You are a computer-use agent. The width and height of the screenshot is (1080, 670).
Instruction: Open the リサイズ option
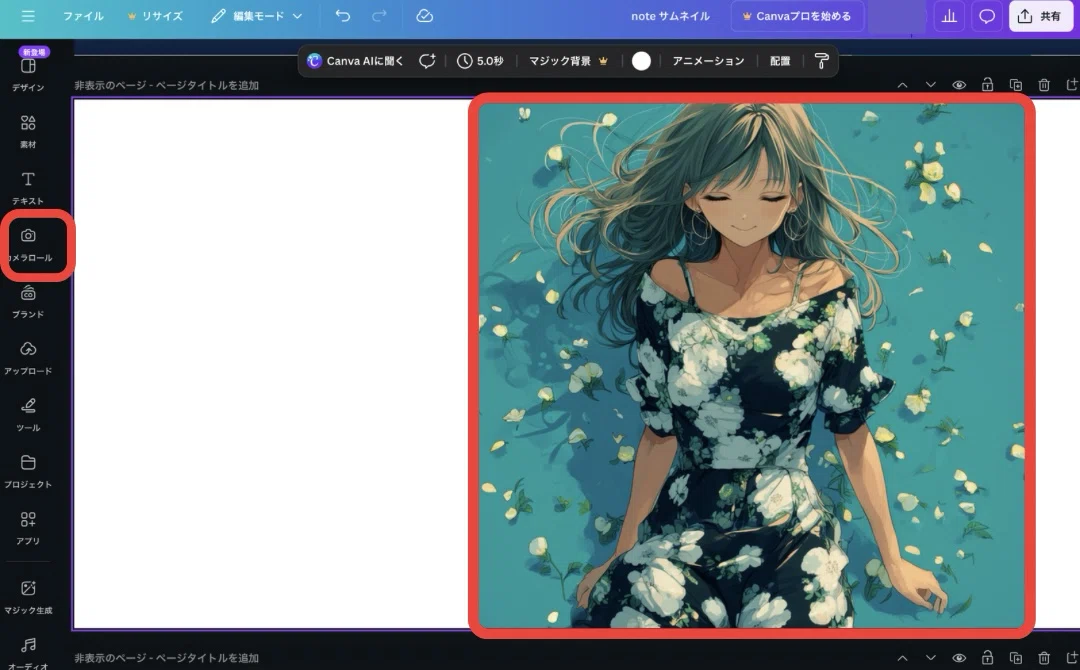point(155,16)
